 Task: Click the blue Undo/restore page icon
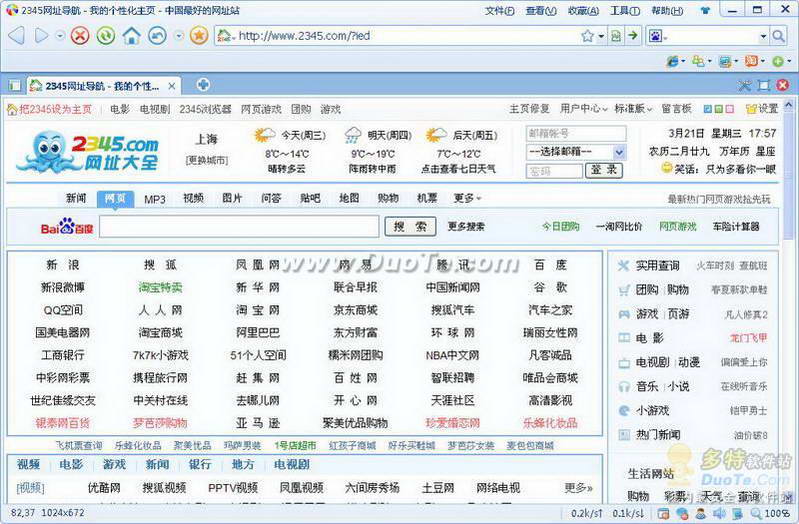pos(157,36)
